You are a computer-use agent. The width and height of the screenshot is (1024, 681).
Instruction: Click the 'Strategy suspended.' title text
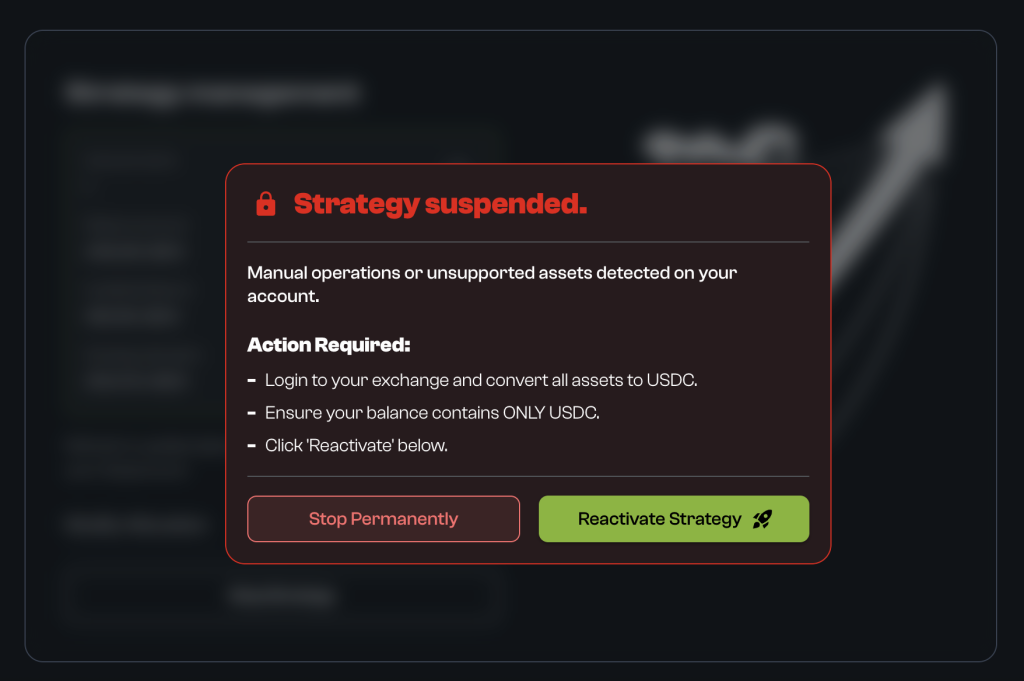(440, 204)
